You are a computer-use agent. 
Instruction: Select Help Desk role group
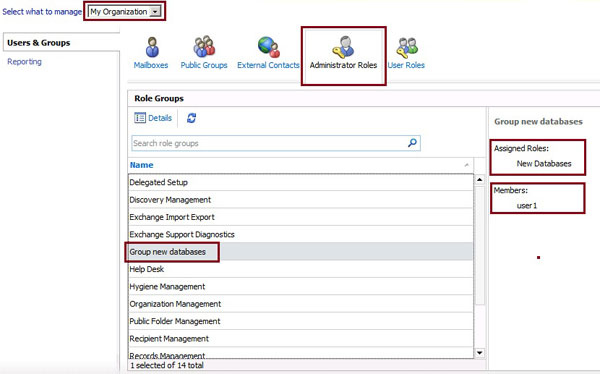(301, 269)
